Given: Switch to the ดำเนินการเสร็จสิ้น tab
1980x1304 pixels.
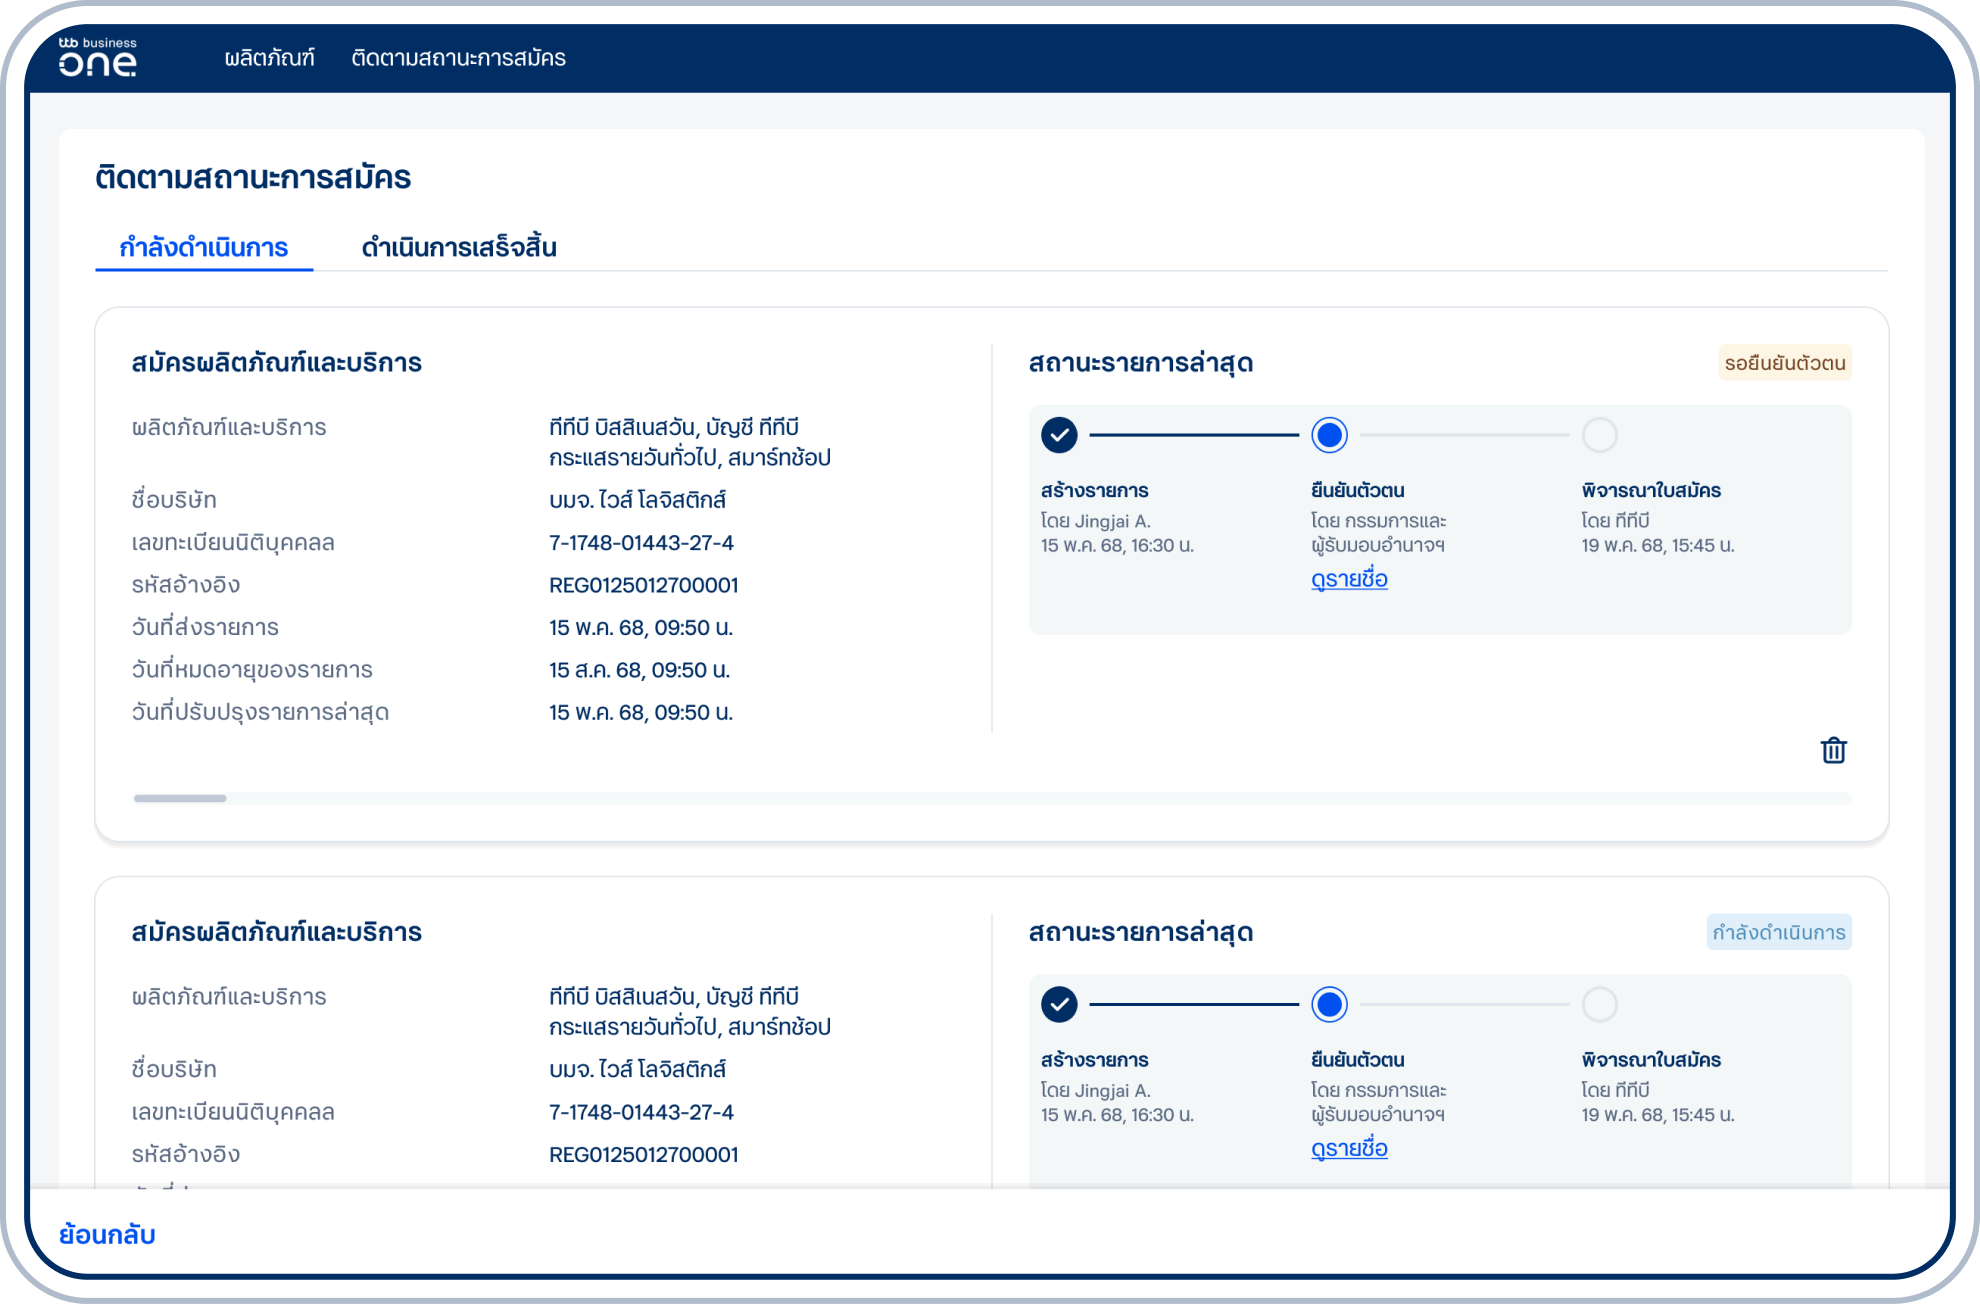Looking at the screenshot, I should (x=459, y=247).
